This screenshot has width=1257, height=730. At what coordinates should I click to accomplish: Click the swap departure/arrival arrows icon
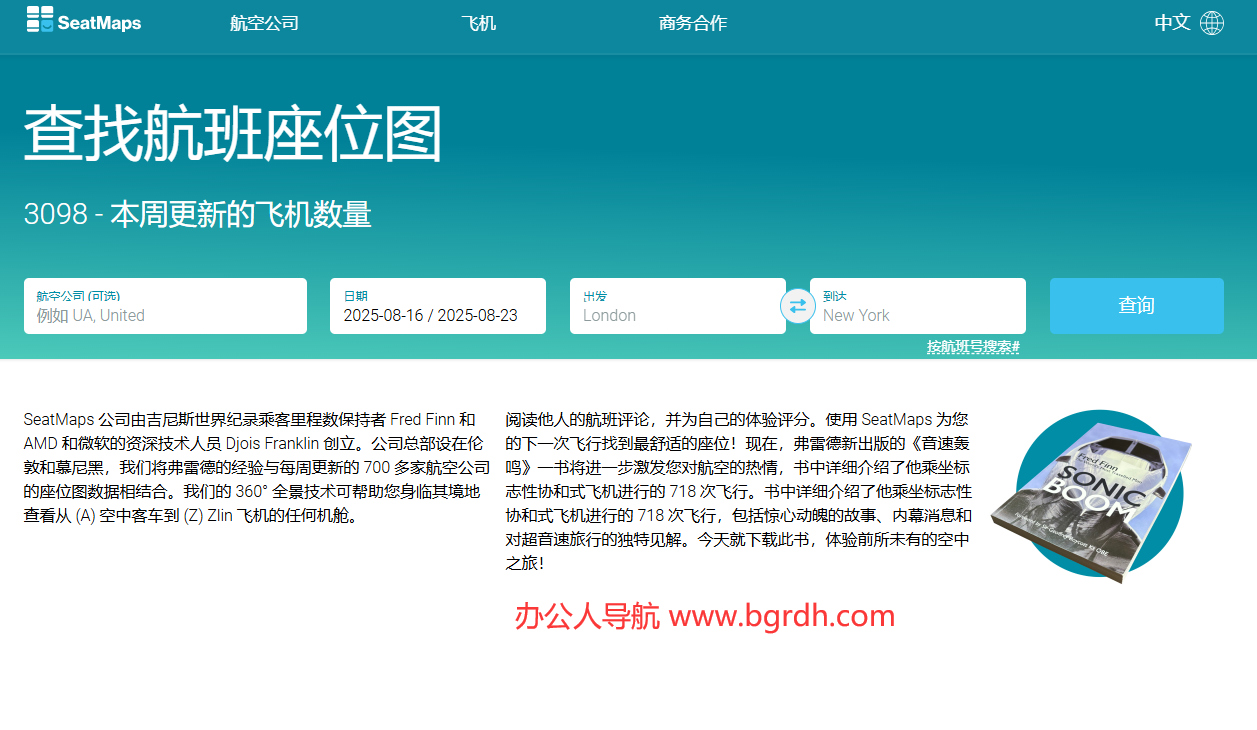797,306
